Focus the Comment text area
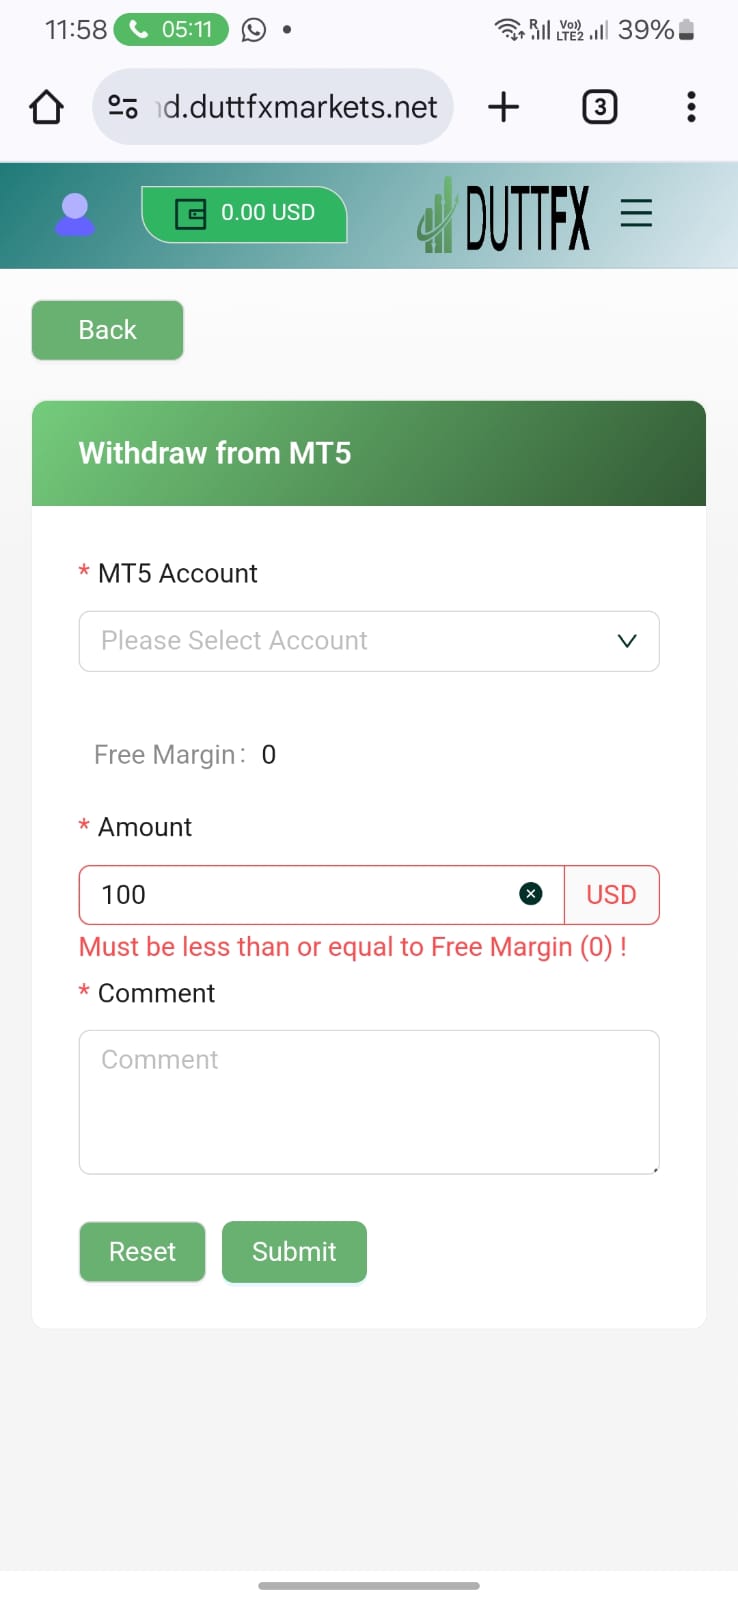This screenshot has width=738, height=1600. pos(368,1101)
